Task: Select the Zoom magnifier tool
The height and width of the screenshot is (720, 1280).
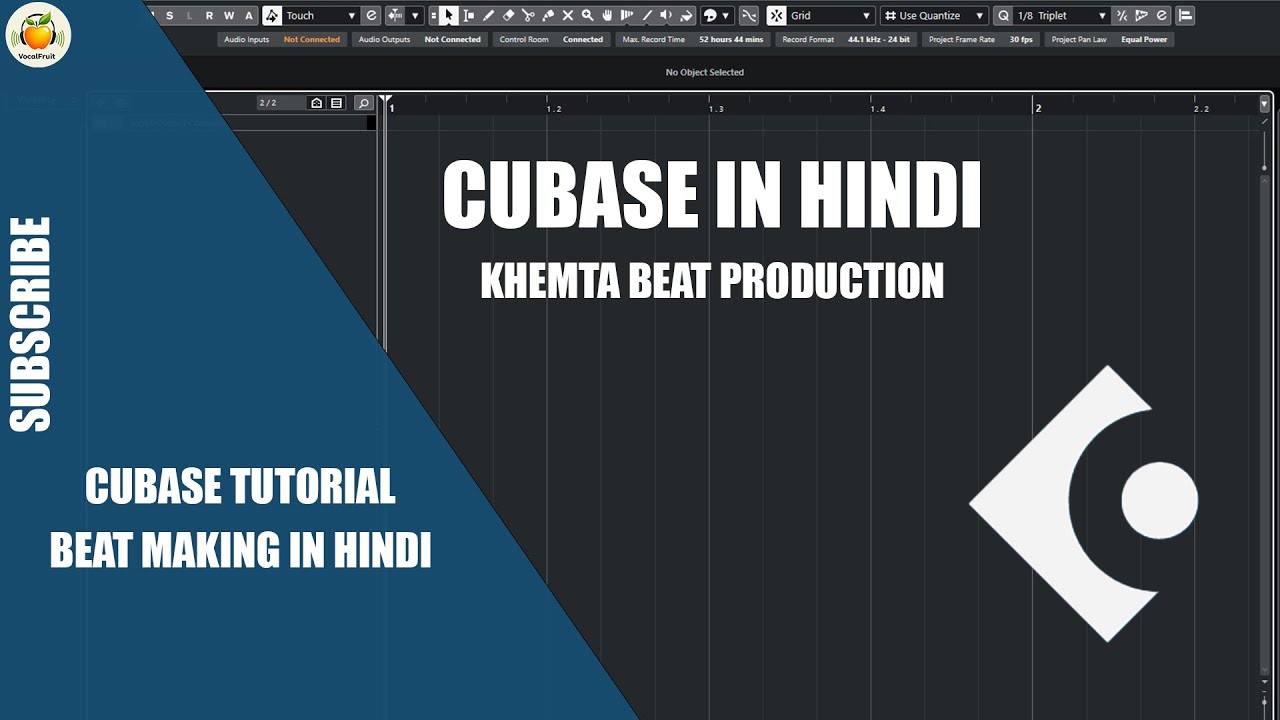Action: [587, 15]
